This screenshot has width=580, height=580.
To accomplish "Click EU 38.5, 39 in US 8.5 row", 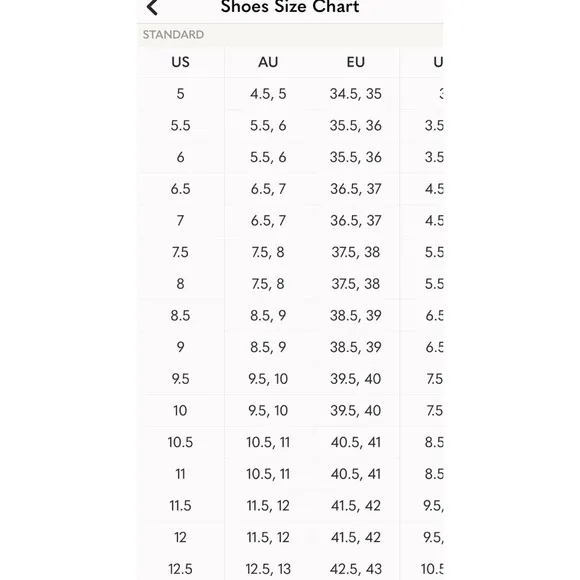I will point(356,316).
